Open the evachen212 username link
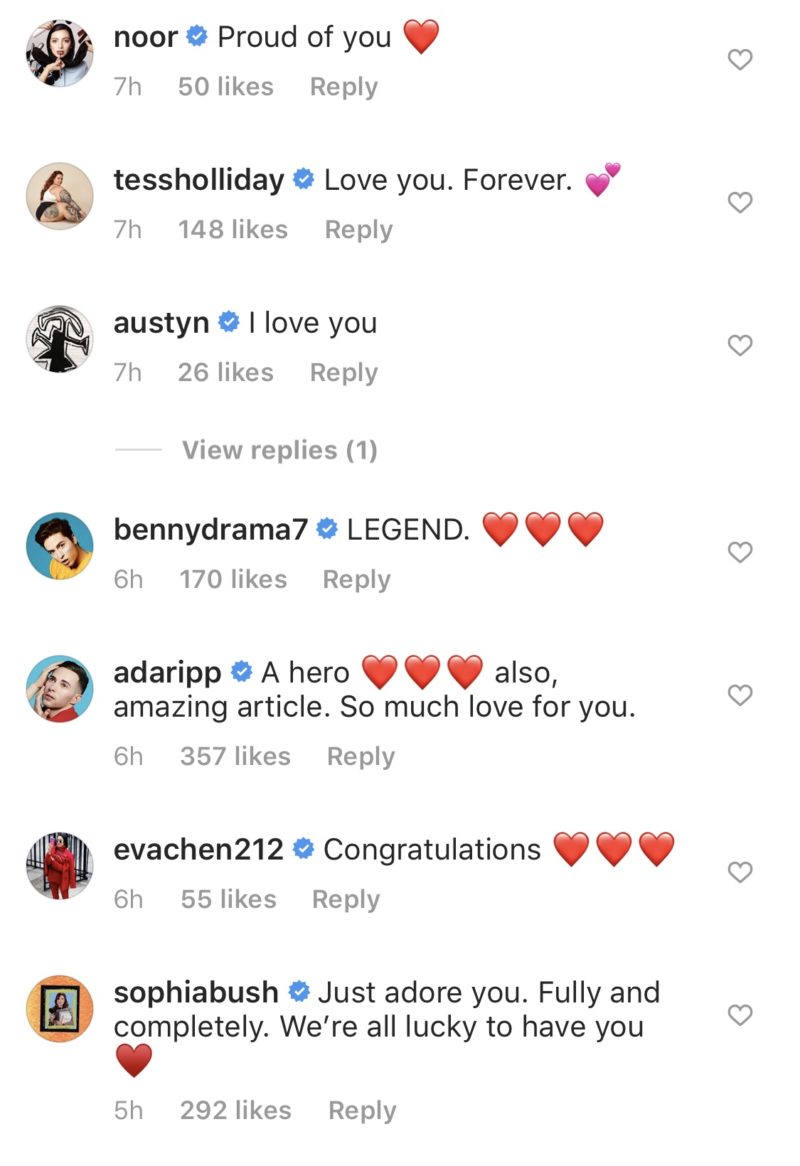Image resolution: width=800 pixels, height=1166 pixels. click(199, 850)
